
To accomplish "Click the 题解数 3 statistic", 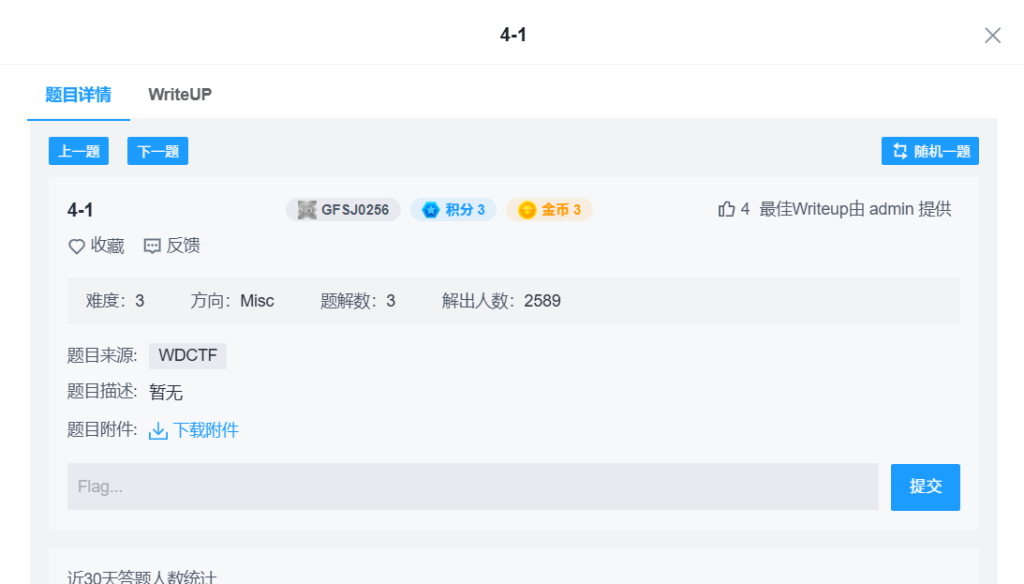I will pyautogui.click(x=358, y=301).
